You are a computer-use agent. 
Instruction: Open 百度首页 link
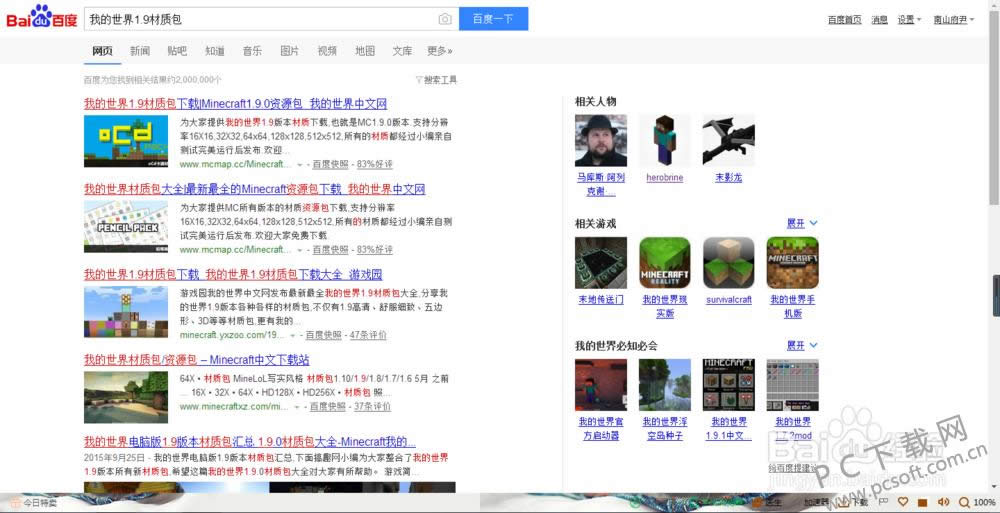click(844, 20)
